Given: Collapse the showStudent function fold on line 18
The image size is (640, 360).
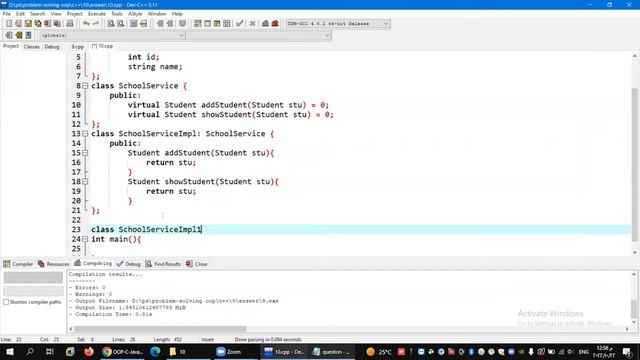Looking at the screenshot, I should (x=85, y=182).
